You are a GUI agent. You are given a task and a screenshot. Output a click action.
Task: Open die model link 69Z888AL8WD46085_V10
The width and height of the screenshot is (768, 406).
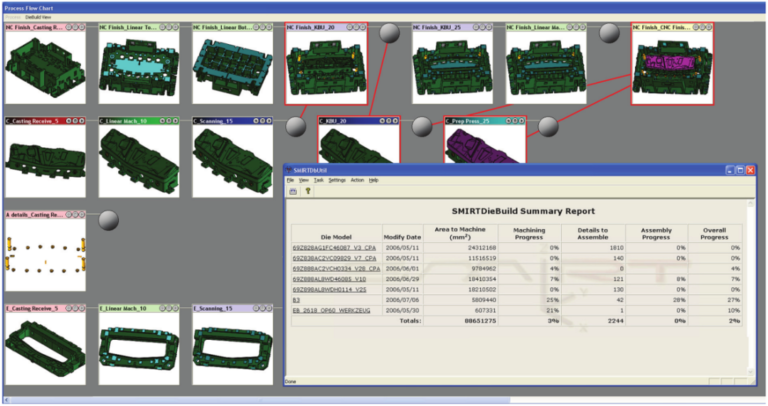pos(329,279)
